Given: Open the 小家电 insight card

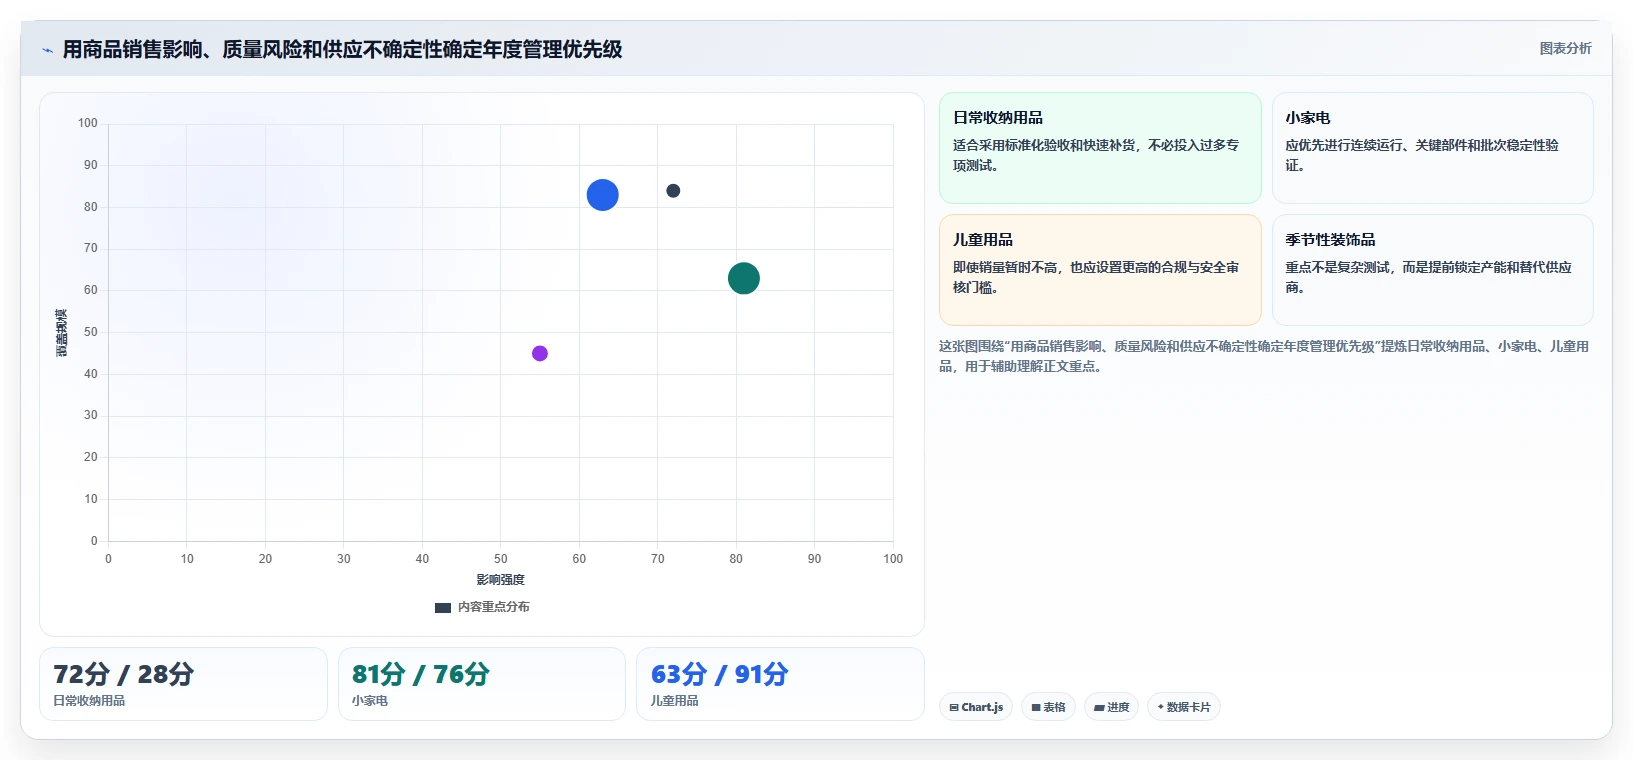Looking at the screenshot, I should point(1432,148).
